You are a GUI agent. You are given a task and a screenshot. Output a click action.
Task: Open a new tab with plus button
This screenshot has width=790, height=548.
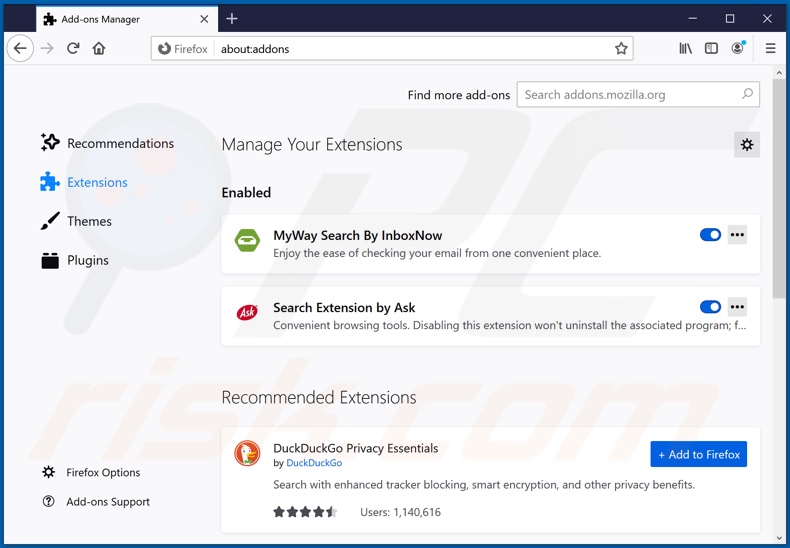(232, 18)
